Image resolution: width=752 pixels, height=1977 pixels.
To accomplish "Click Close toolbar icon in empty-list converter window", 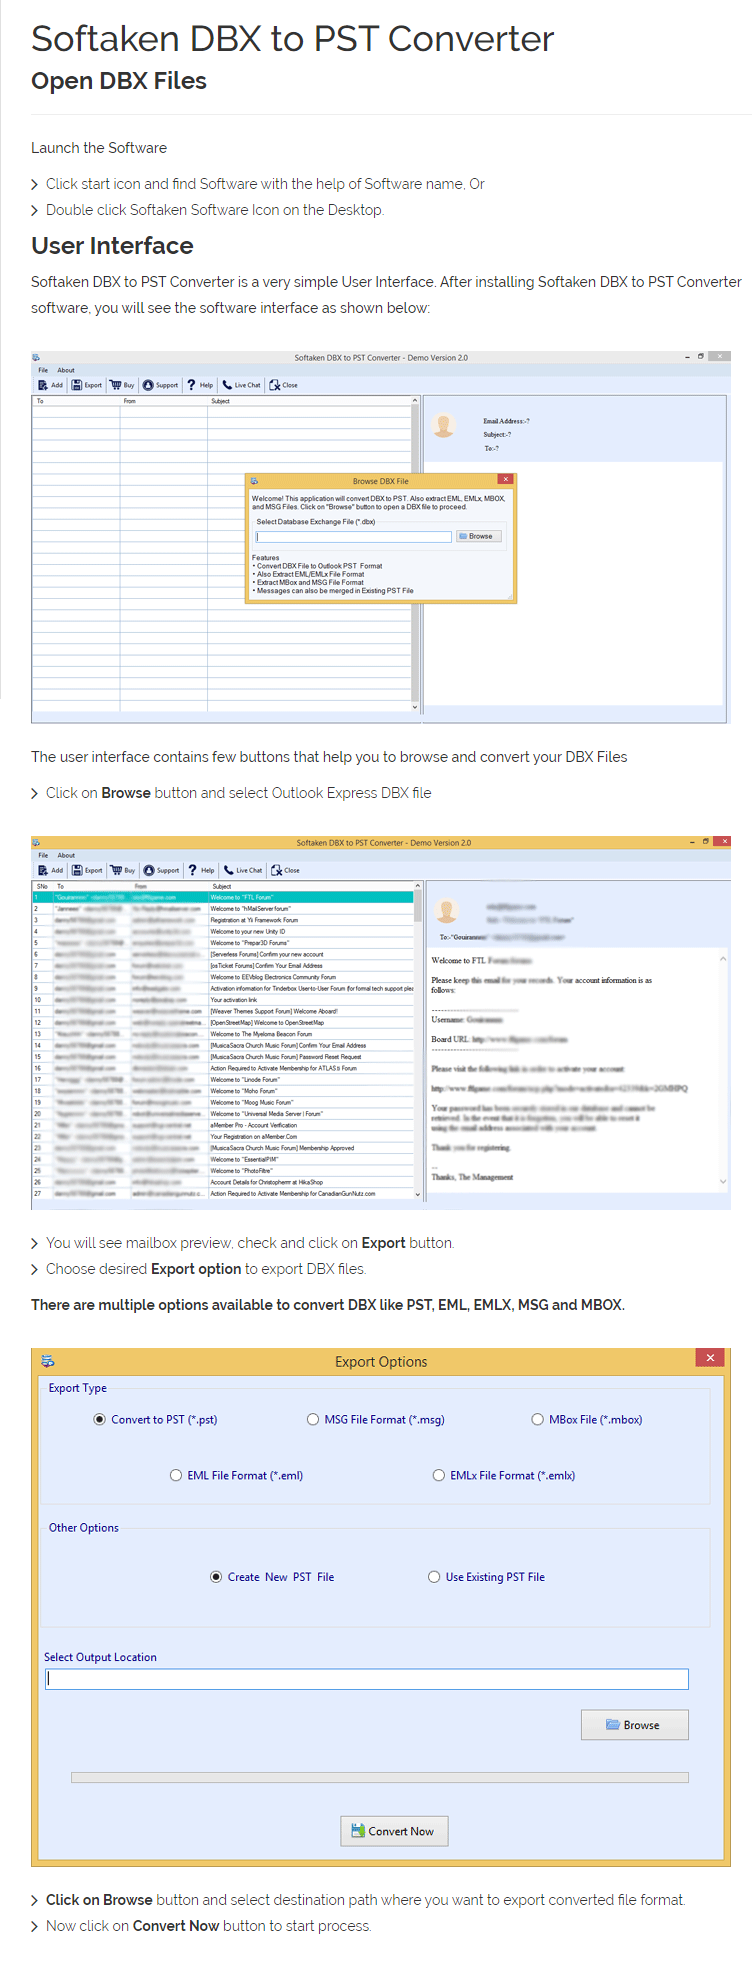I will pos(275,385).
